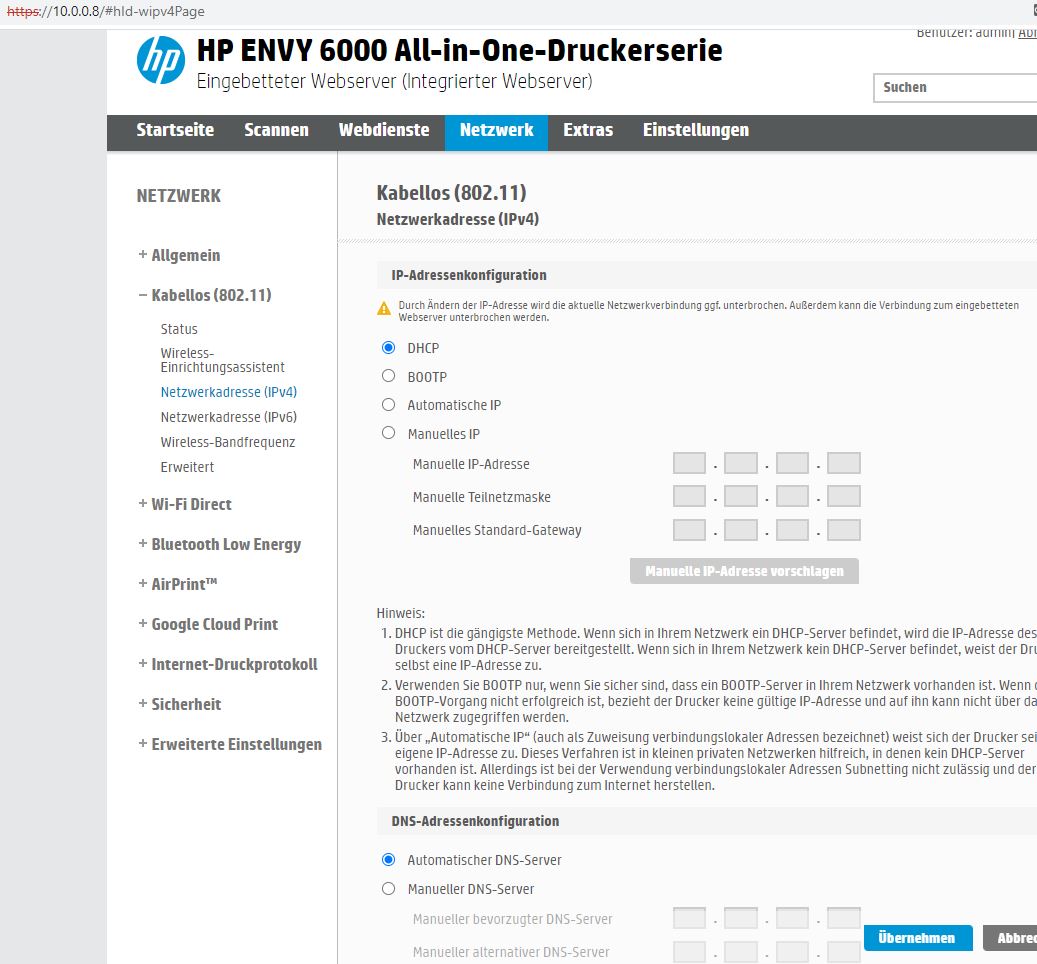Screen dimensions: 1037x964
Task: Choose Manueller DNS-Server radio button
Action: coord(388,889)
